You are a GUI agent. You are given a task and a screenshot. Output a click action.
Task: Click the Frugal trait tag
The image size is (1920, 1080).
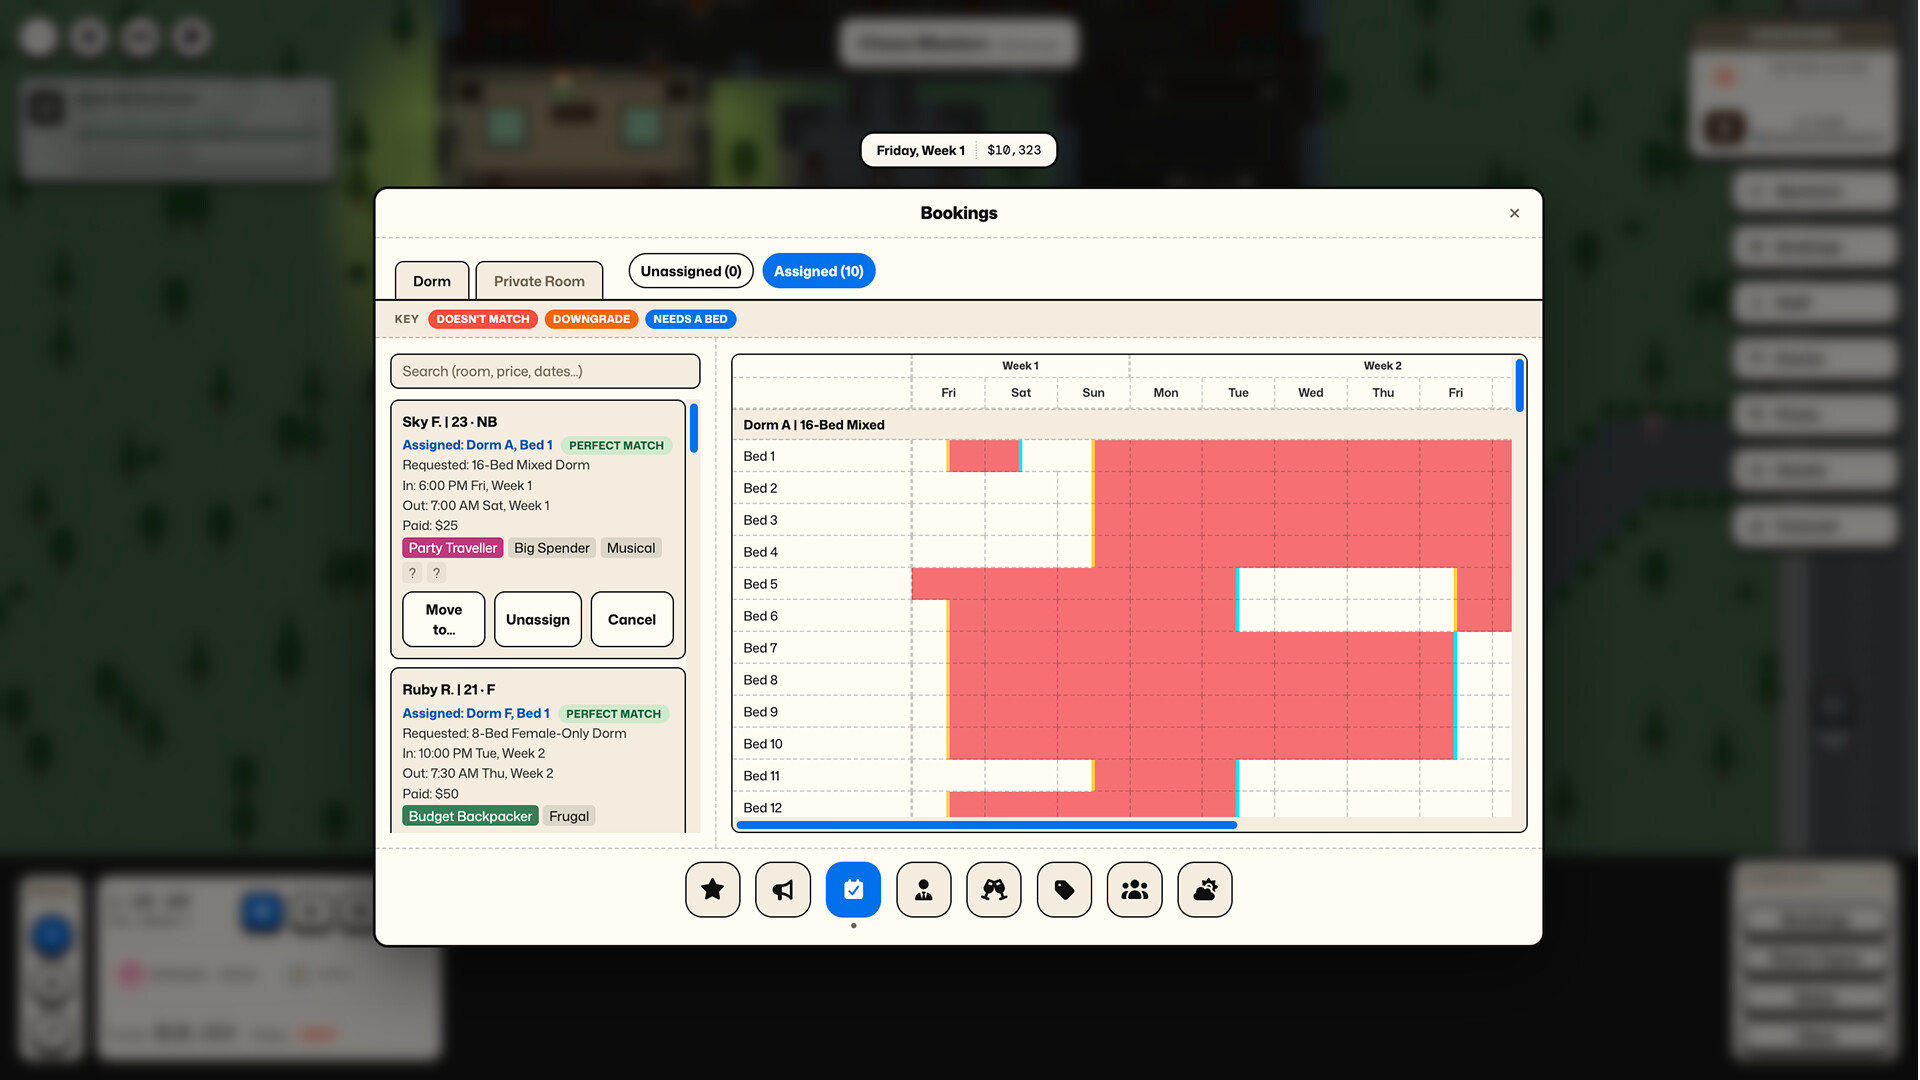click(x=569, y=816)
